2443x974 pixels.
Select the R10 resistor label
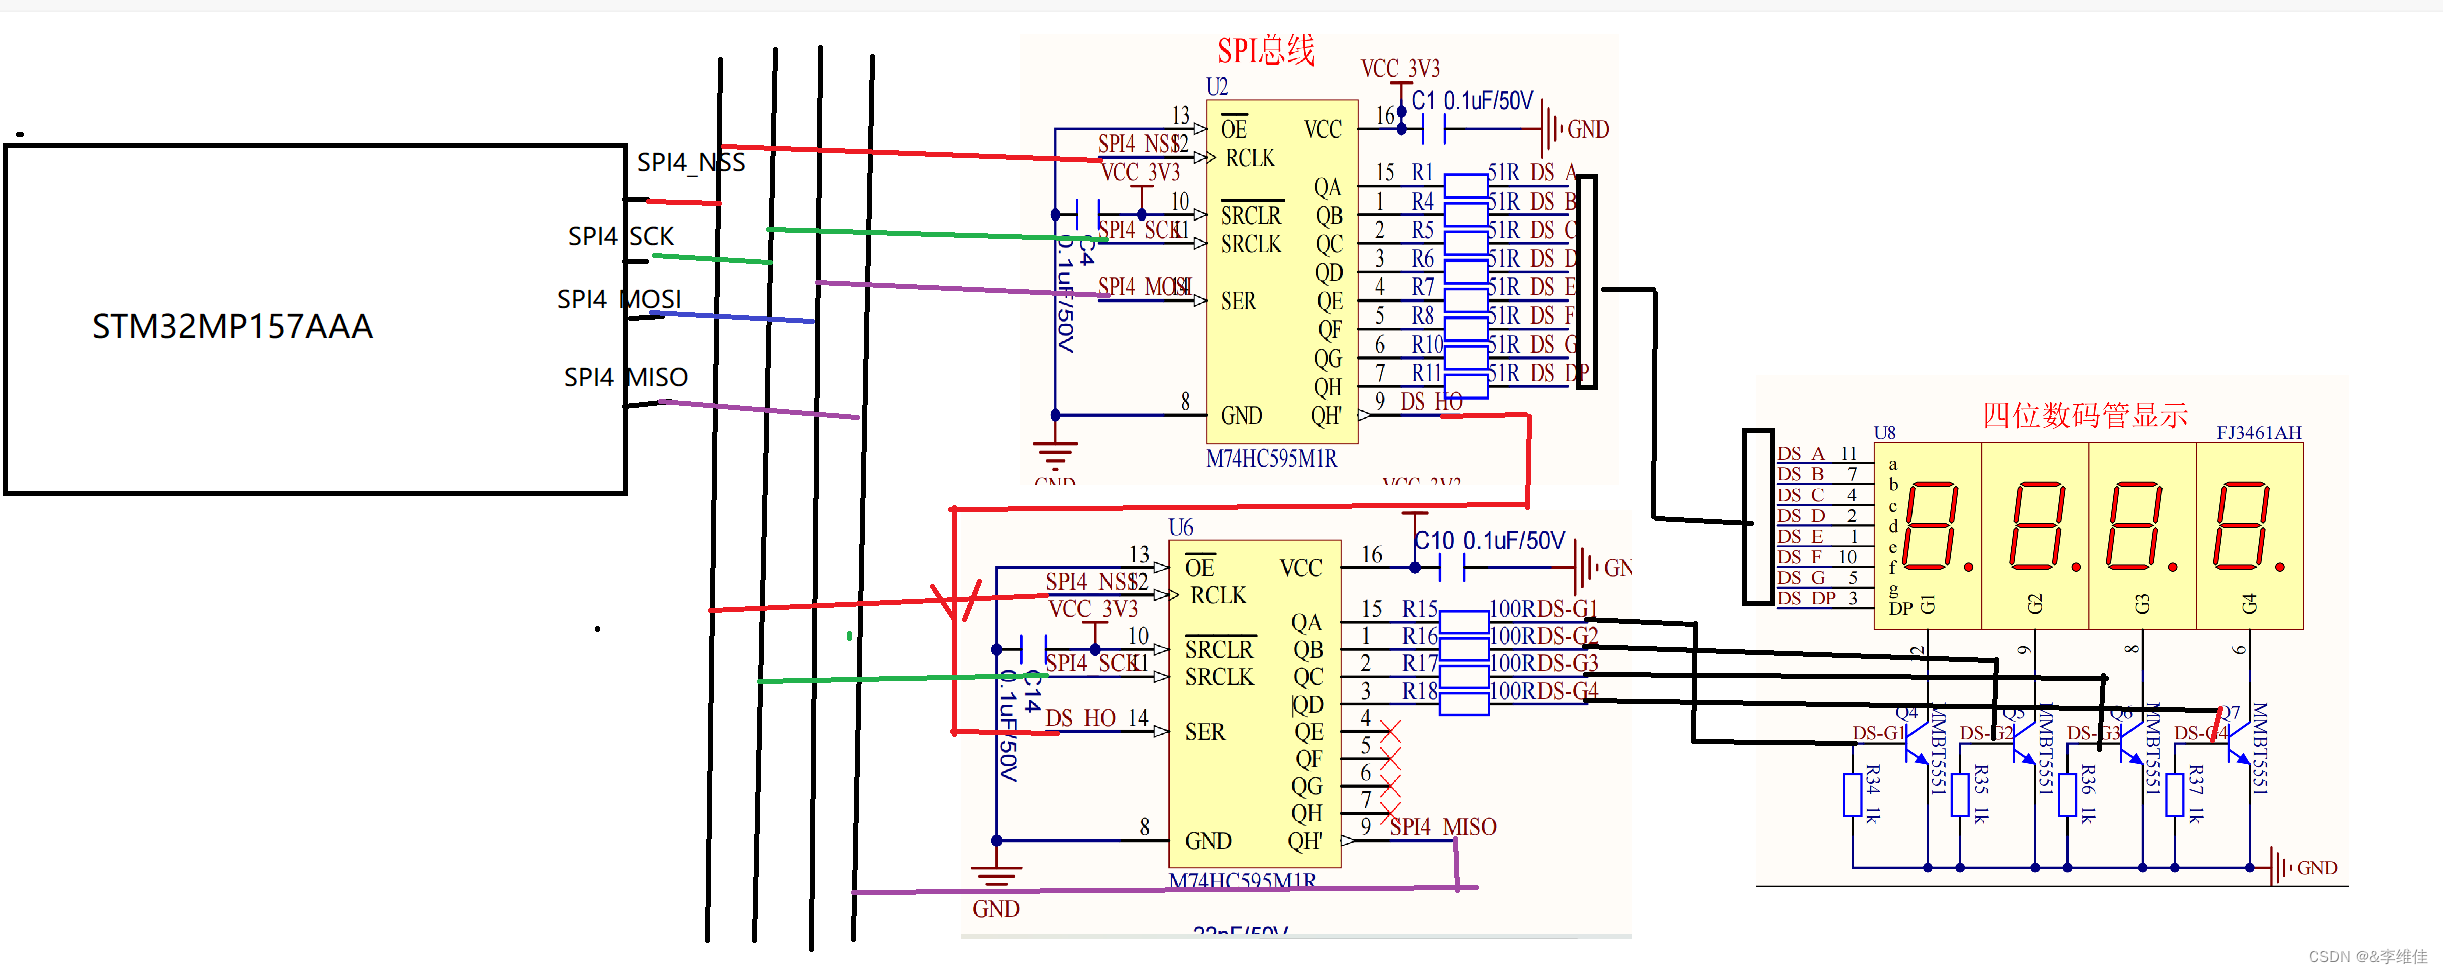tap(1426, 345)
